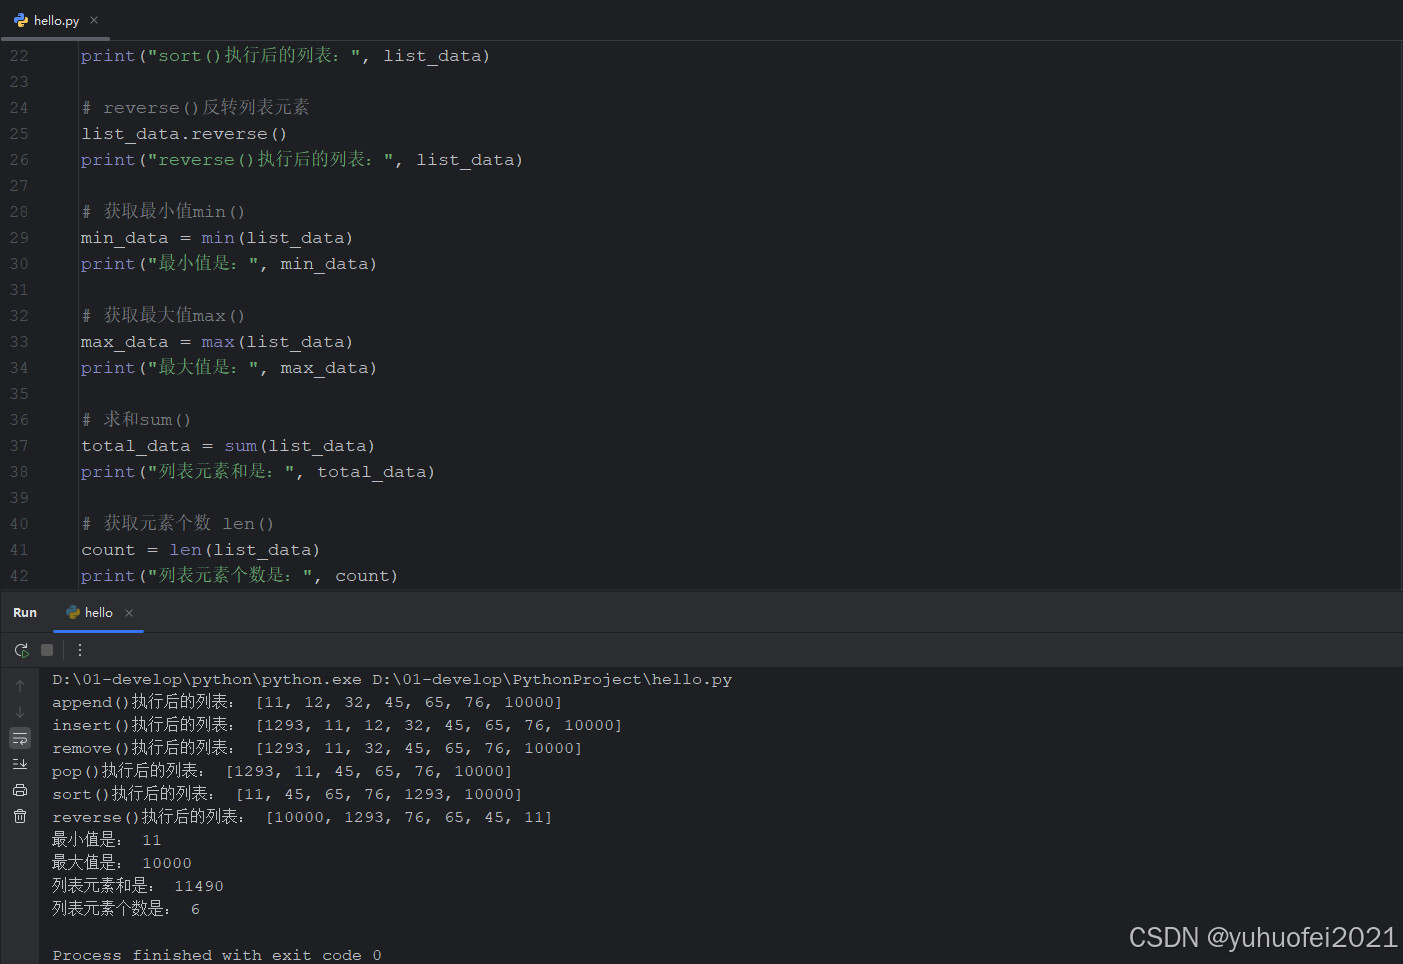
Task: Click the print("最小值是: ", min_data) line
Action: point(229,263)
